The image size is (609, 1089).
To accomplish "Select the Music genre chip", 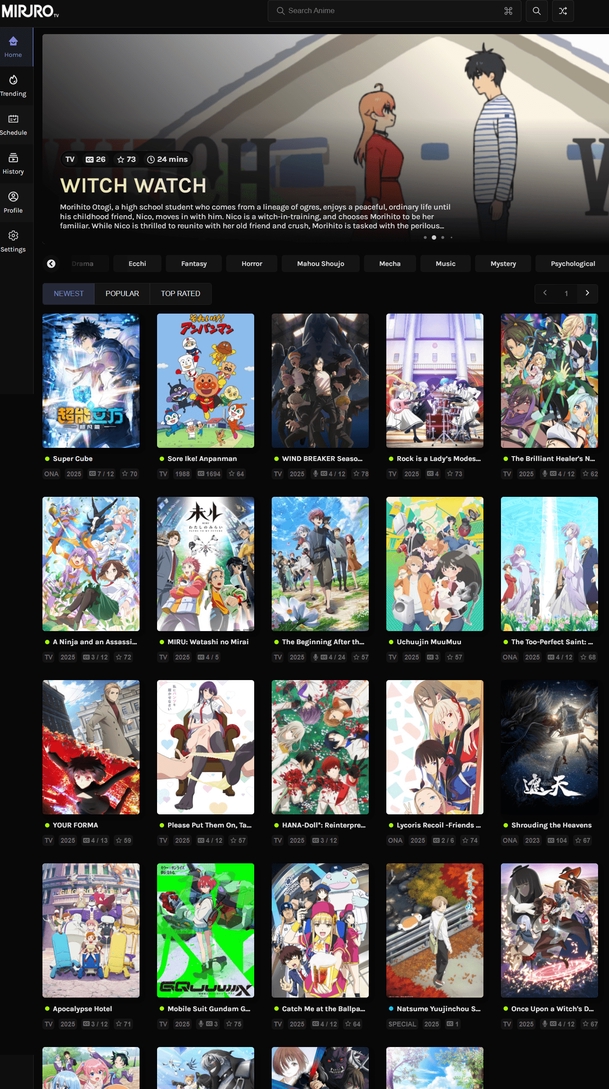I will 446,263.
